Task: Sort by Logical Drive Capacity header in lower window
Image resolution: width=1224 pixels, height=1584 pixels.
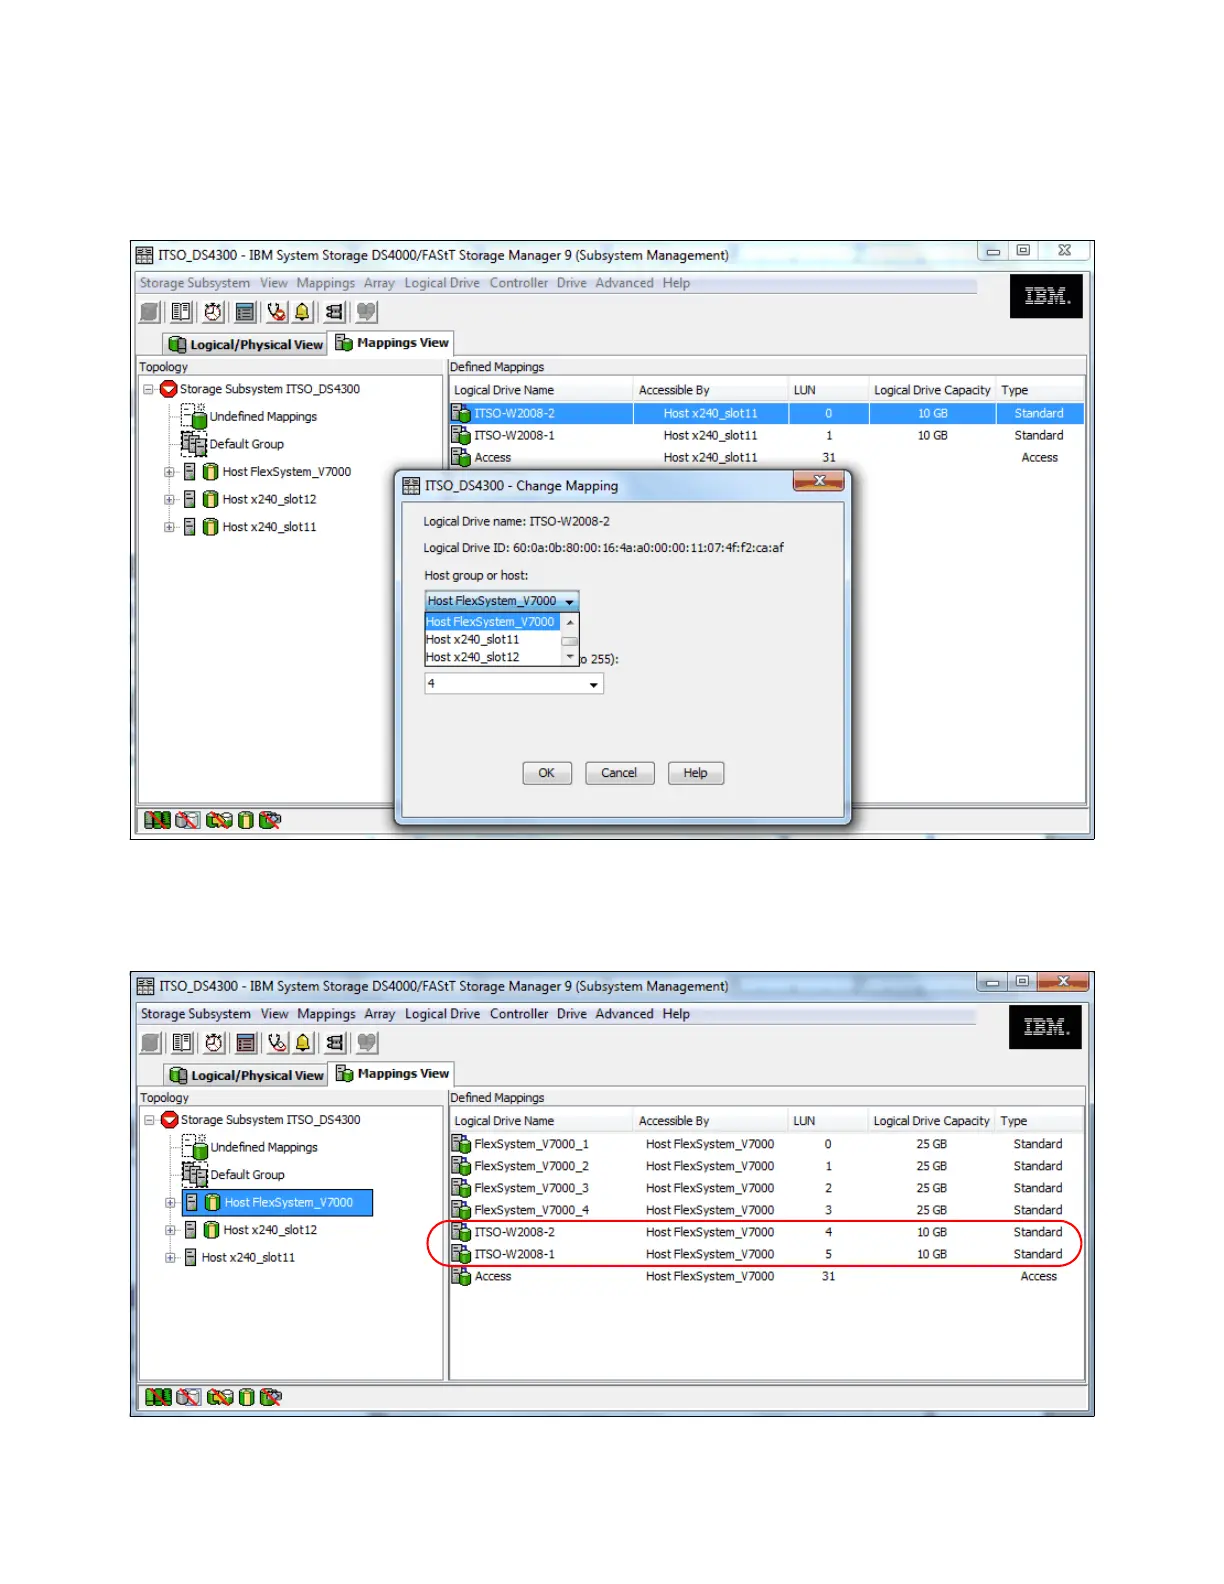Action: (x=932, y=1121)
